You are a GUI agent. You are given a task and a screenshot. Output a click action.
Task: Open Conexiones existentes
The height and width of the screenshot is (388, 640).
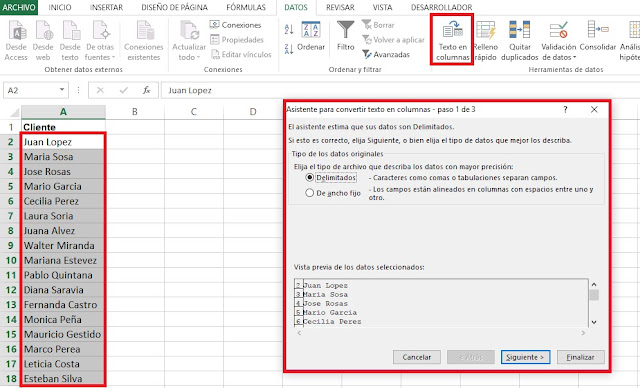tap(144, 41)
